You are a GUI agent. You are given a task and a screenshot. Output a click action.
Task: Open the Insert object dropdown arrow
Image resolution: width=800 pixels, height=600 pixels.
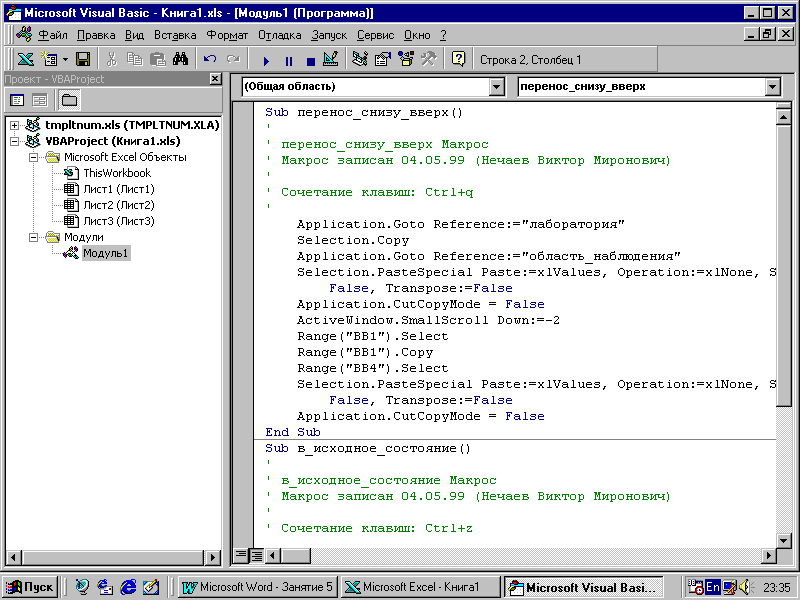point(65,59)
